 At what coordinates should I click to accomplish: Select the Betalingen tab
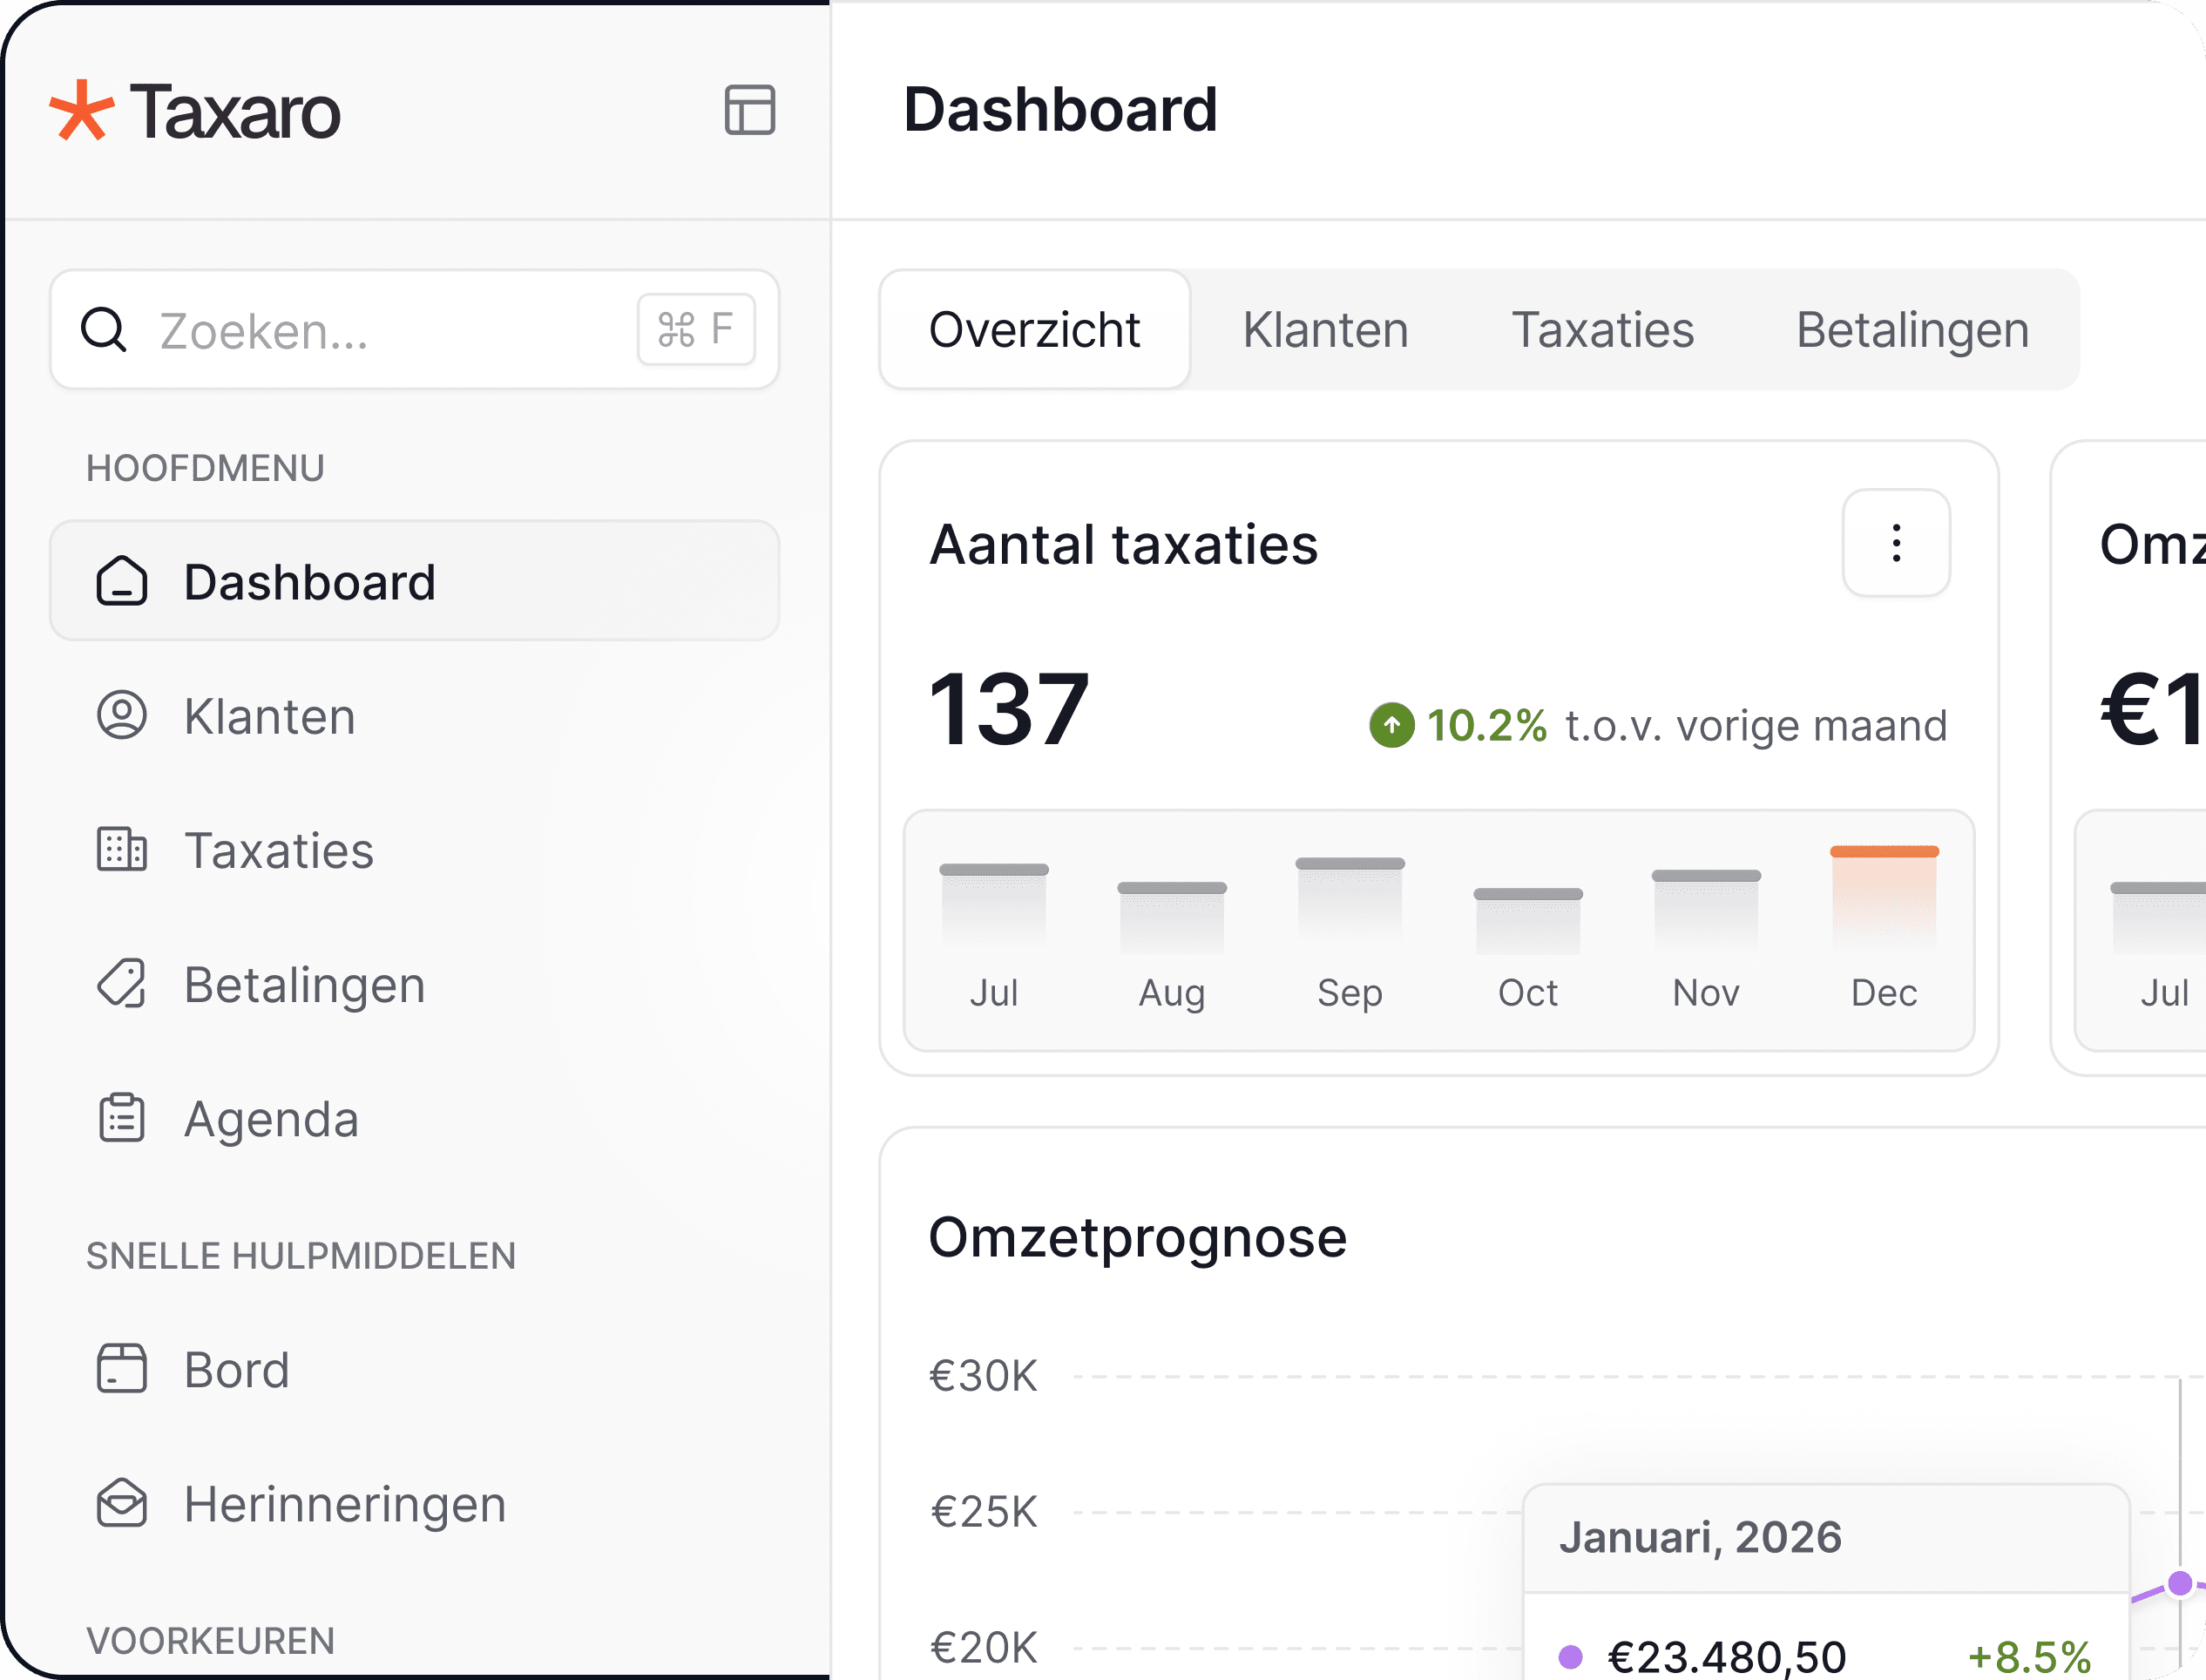click(x=1912, y=330)
